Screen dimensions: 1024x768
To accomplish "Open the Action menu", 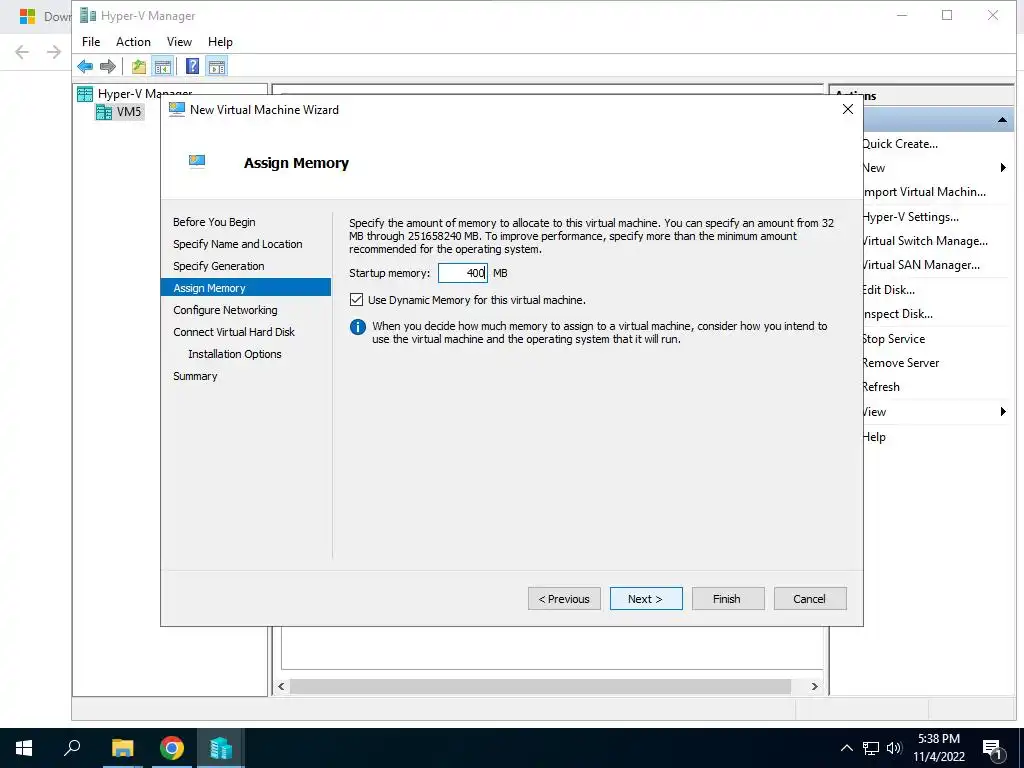I will coord(133,42).
